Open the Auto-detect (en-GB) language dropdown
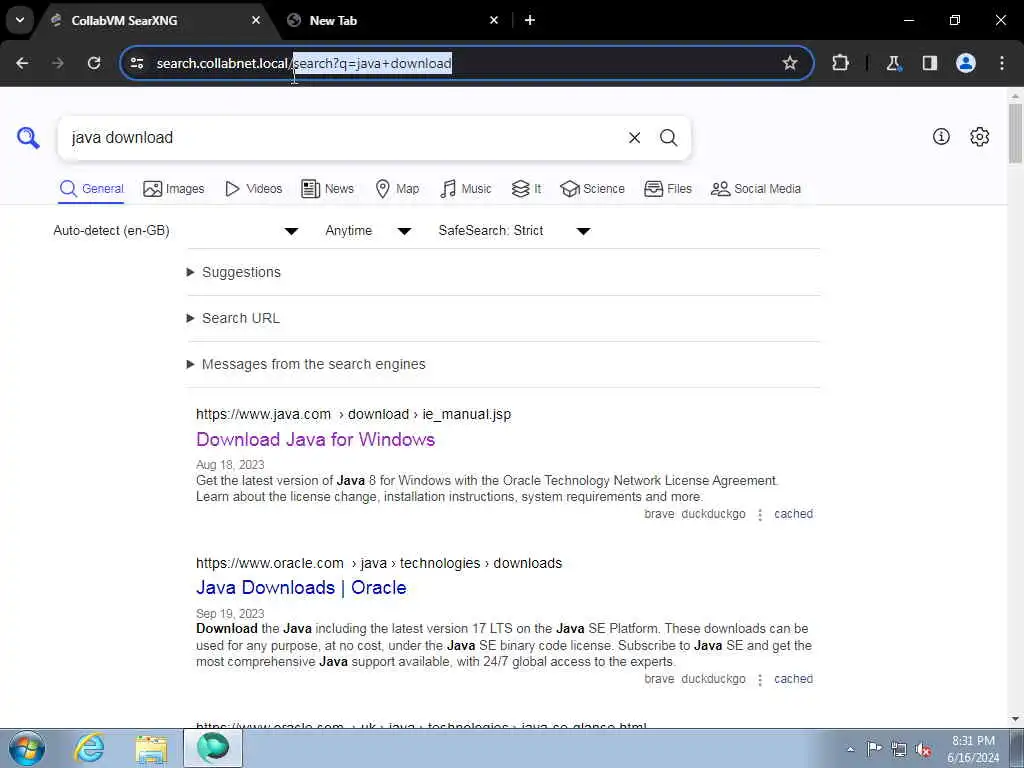Screen dimensions: 1024x768 tap(176, 231)
